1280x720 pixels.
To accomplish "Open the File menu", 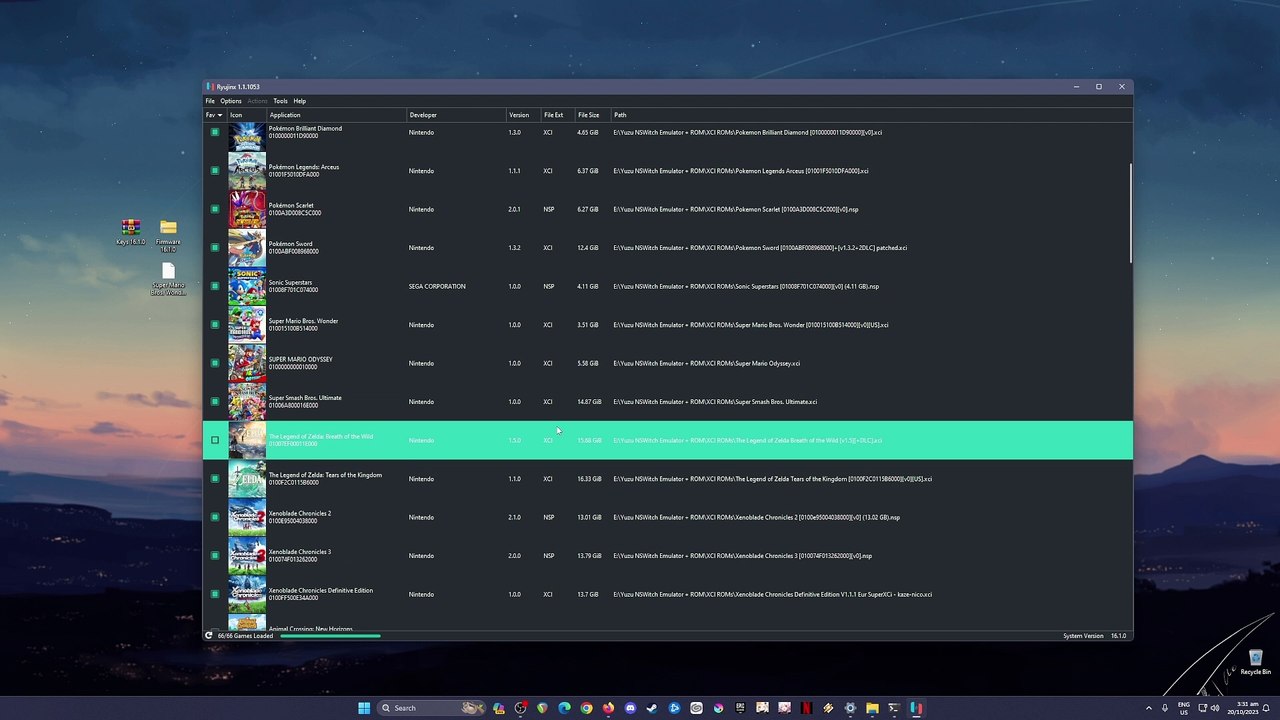I will [x=210, y=101].
